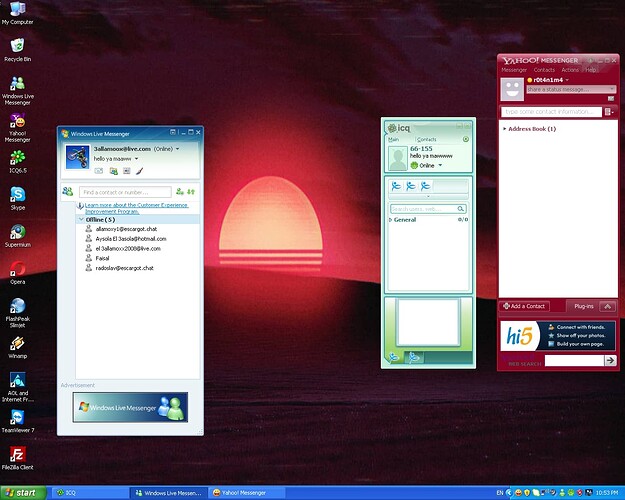This screenshot has height=500, width=625.
Task: Expand the small arrow below the ICQ toolbar
Action: [428, 197]
